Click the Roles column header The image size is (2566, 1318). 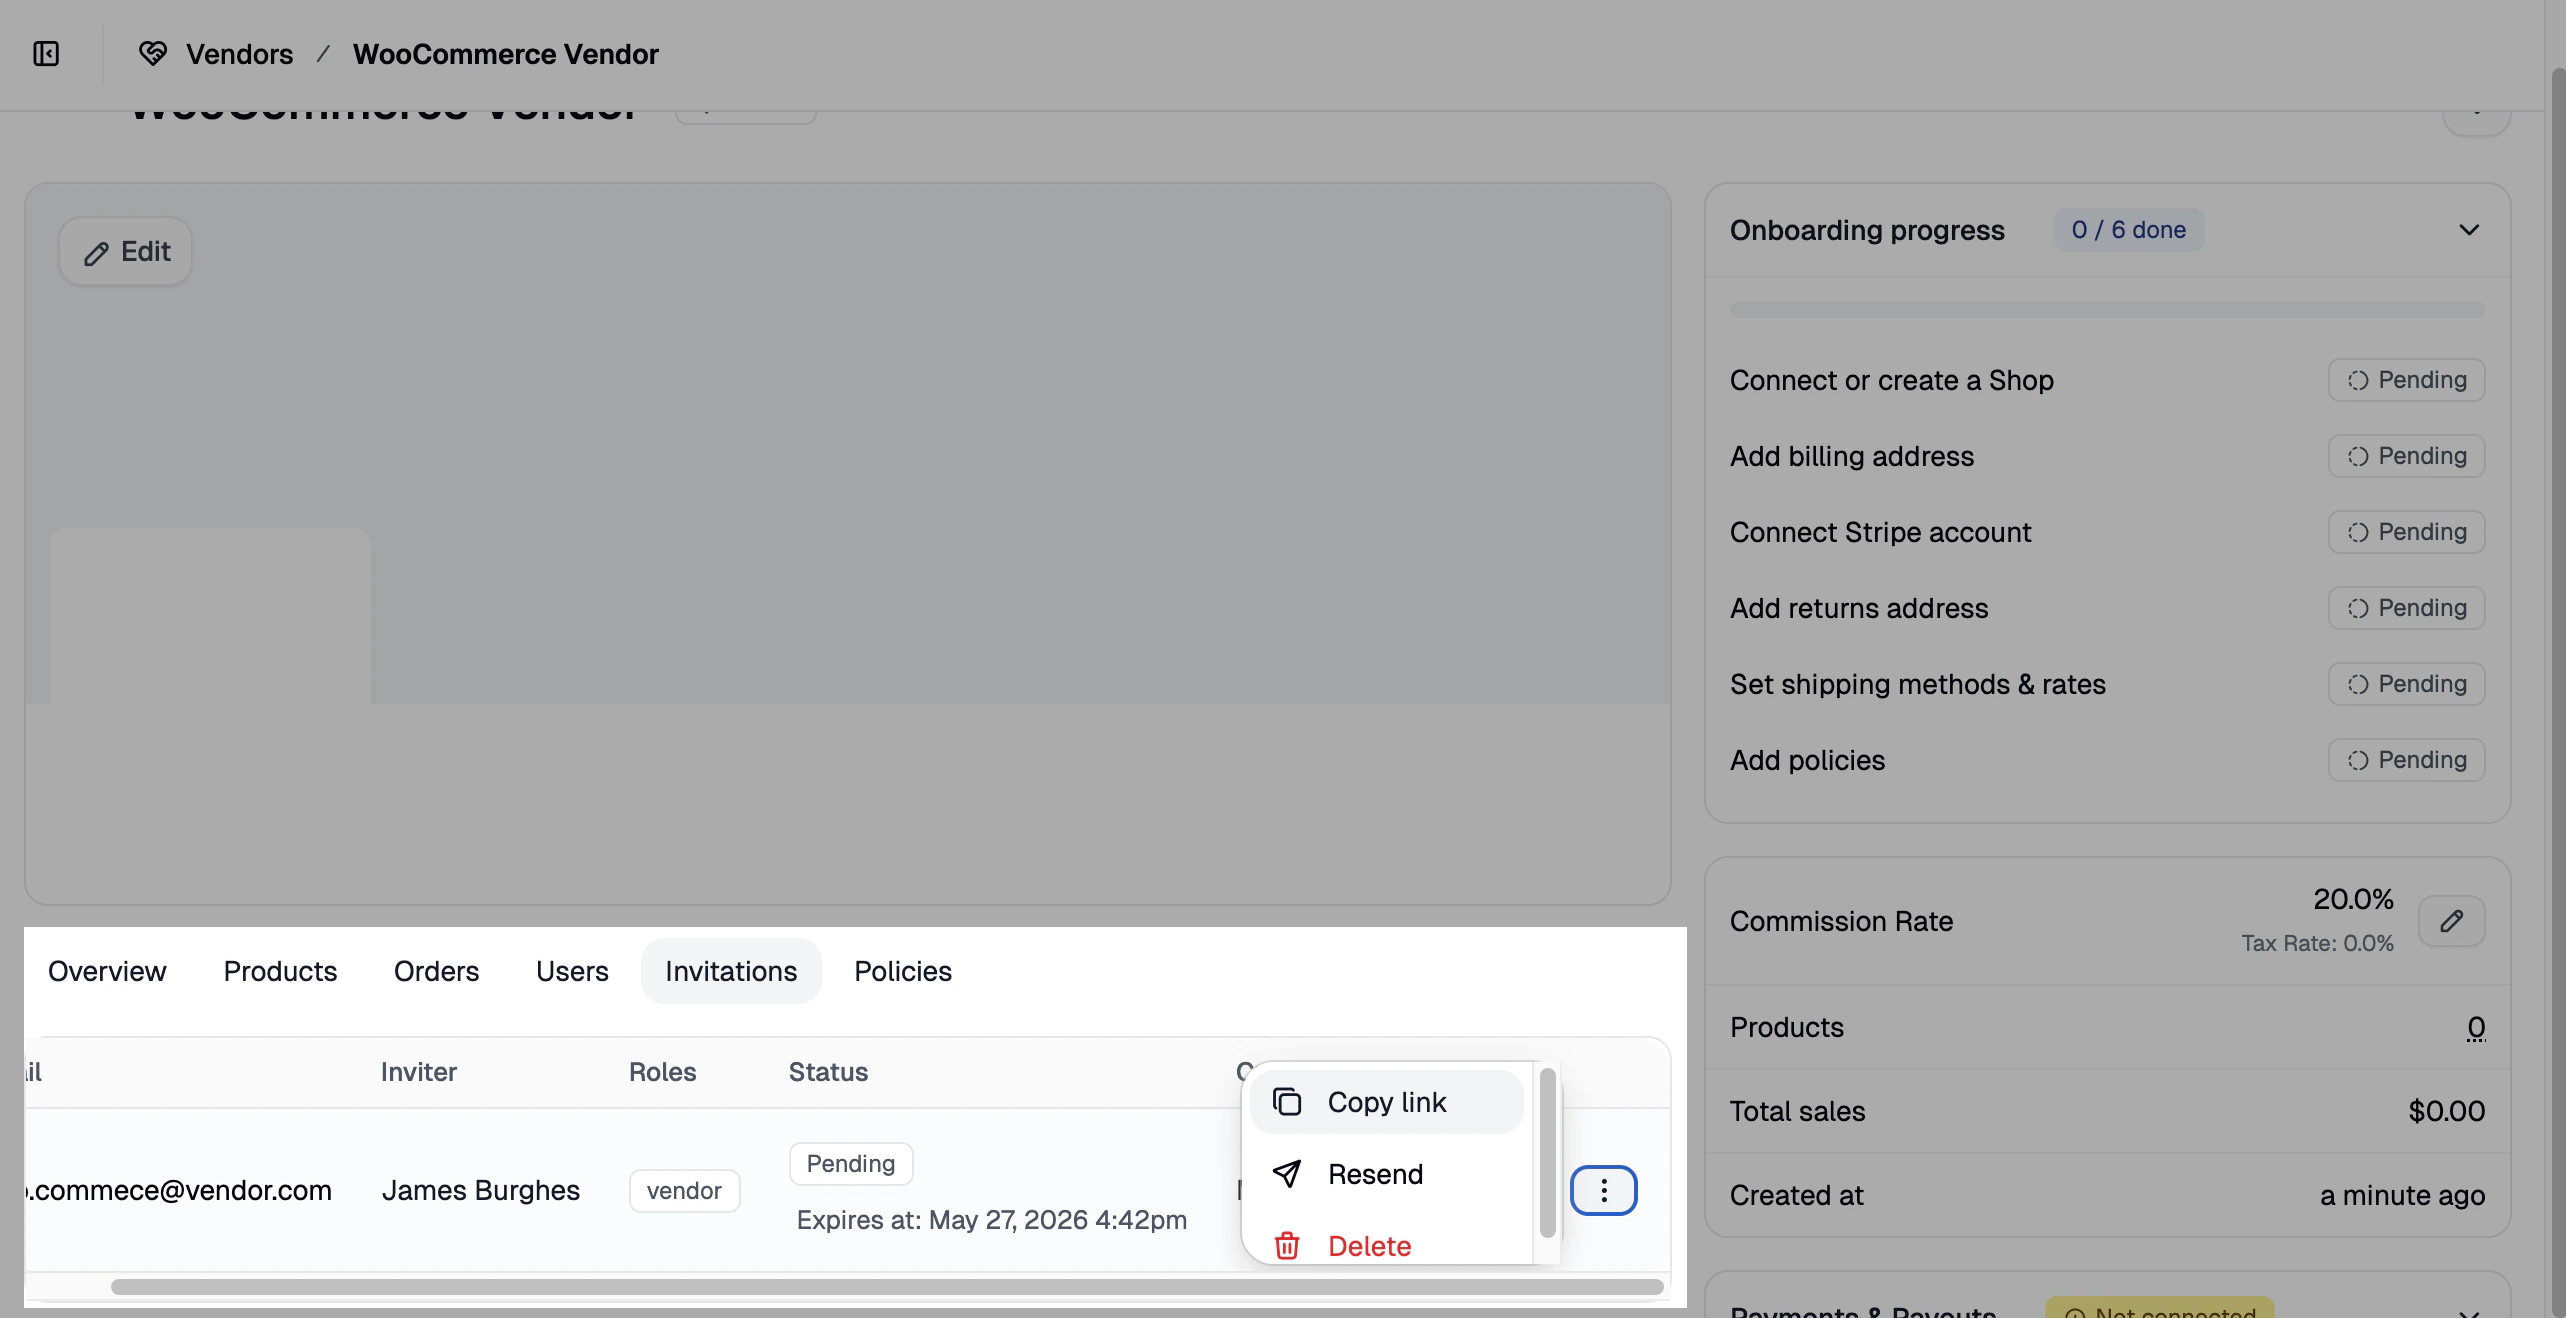pos(662,1072)
